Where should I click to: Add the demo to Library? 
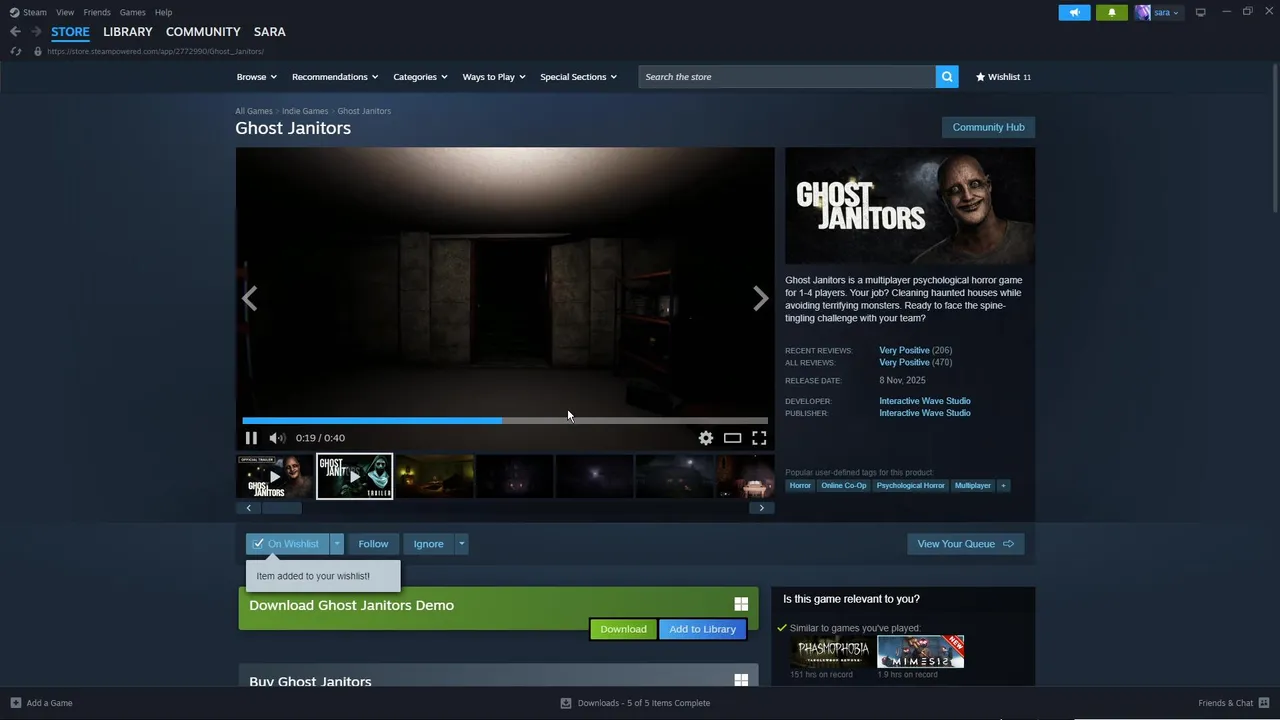(x=702, y=629)
